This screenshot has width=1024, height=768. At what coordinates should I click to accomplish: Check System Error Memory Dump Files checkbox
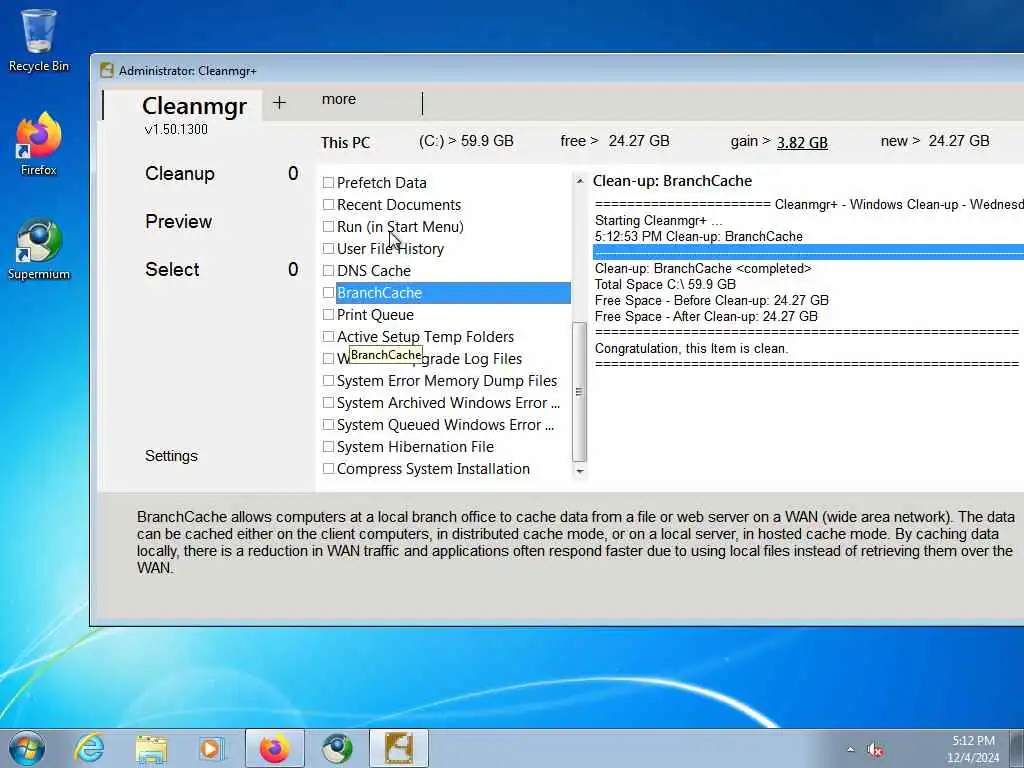(x=328, y=381)
